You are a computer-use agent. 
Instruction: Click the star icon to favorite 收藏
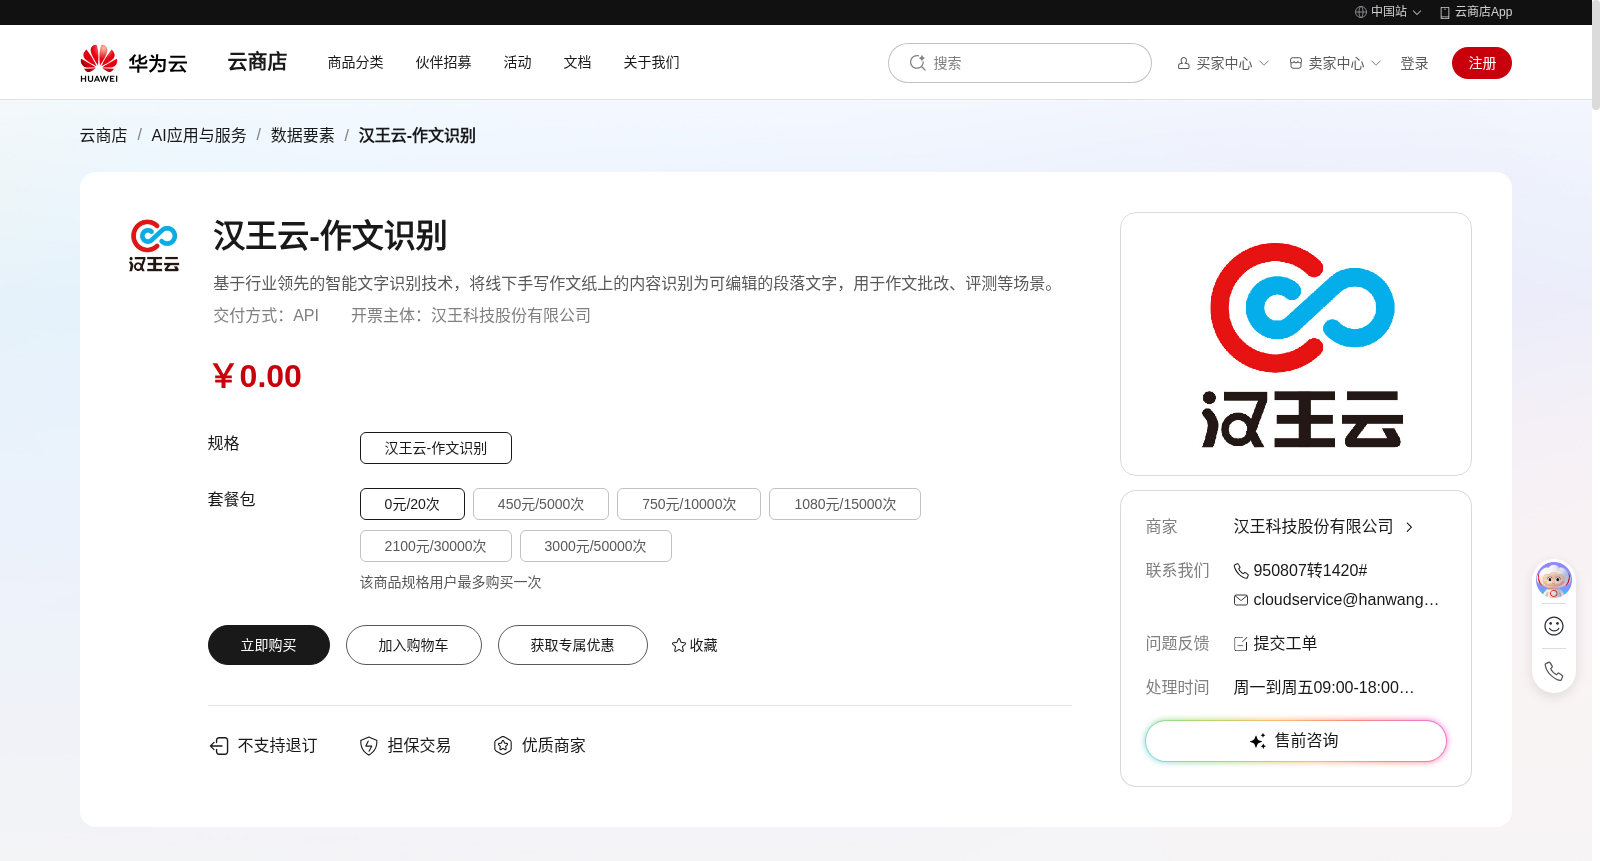click(x=679, y=645)
